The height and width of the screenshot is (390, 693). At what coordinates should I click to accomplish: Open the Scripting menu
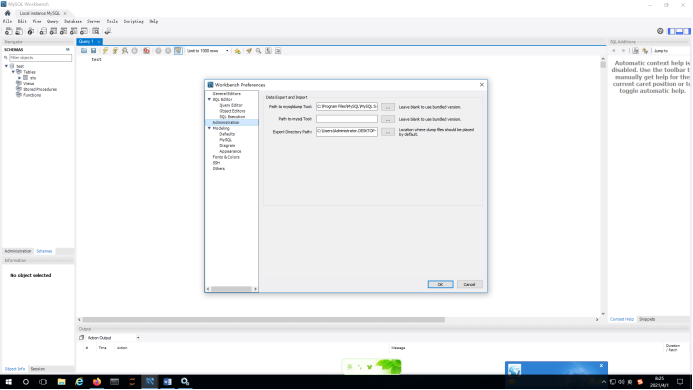(133, 21)
